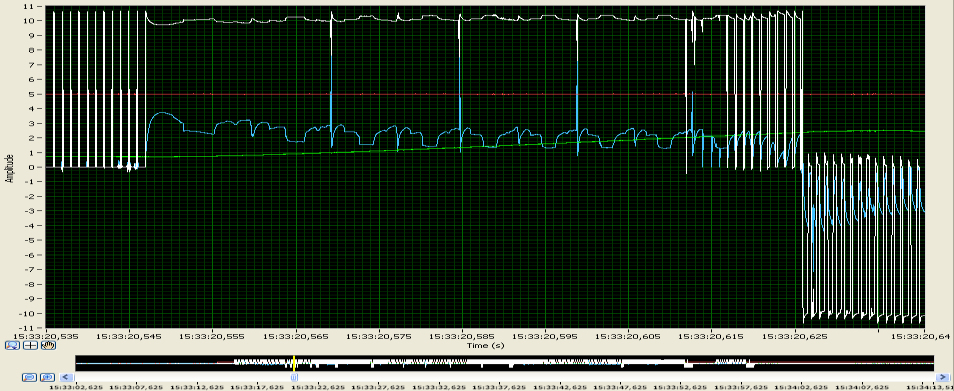
Task: Click empty scrollbar track right of thumb
Action: (615, 378)
